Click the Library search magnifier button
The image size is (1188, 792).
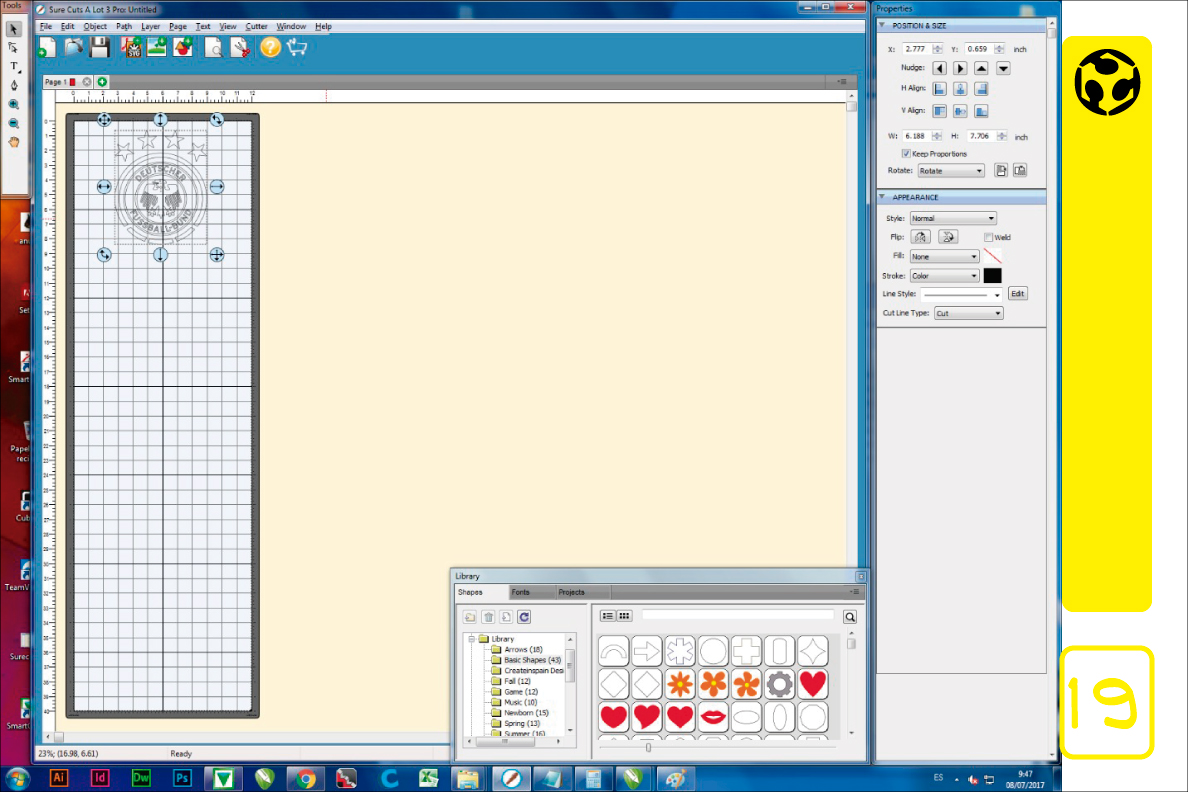click(x=850, y=617)
